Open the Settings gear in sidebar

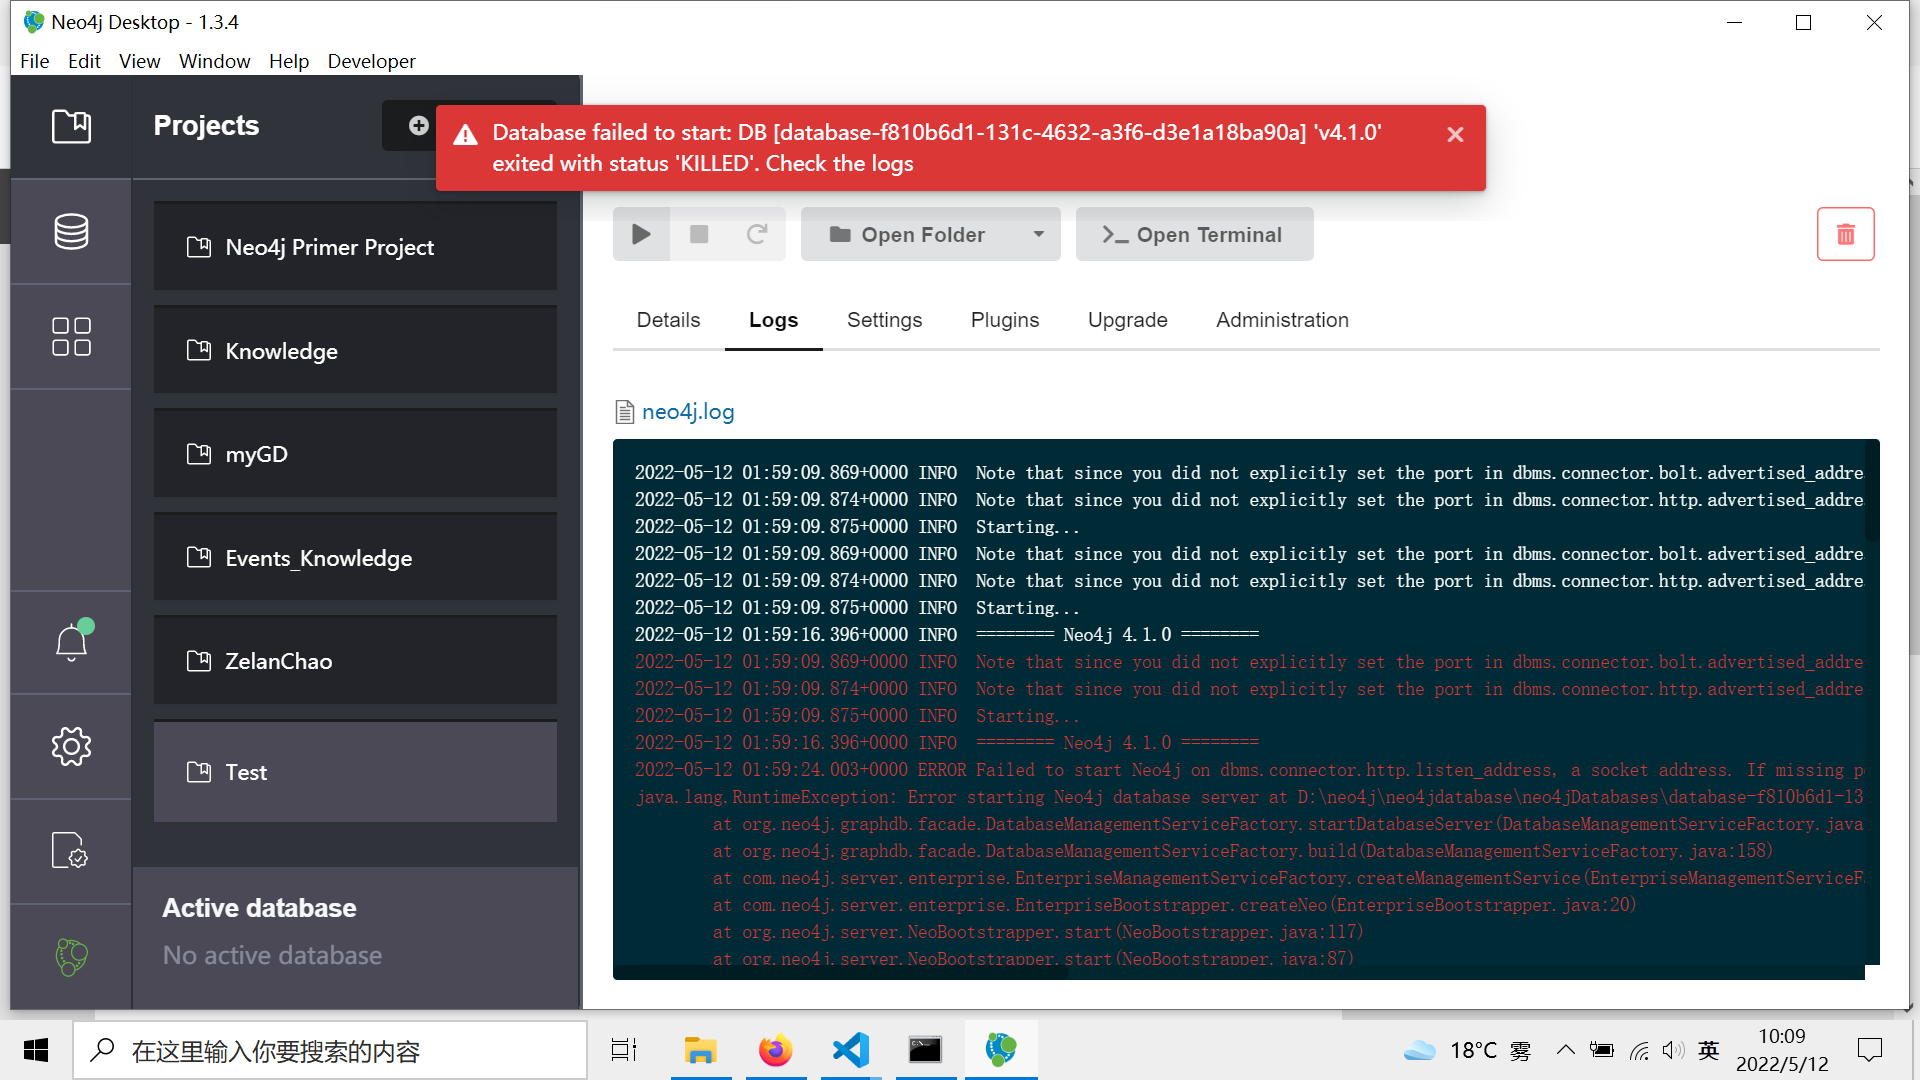[x=71, y=746]
